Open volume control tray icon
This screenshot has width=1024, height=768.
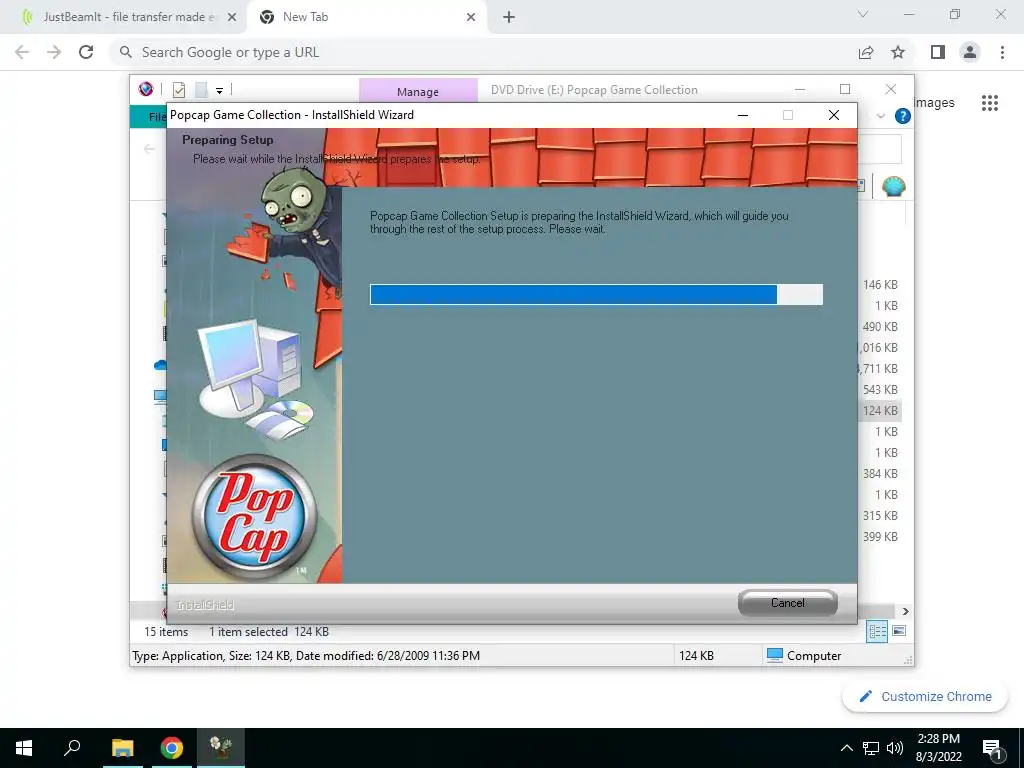point(895,748)
